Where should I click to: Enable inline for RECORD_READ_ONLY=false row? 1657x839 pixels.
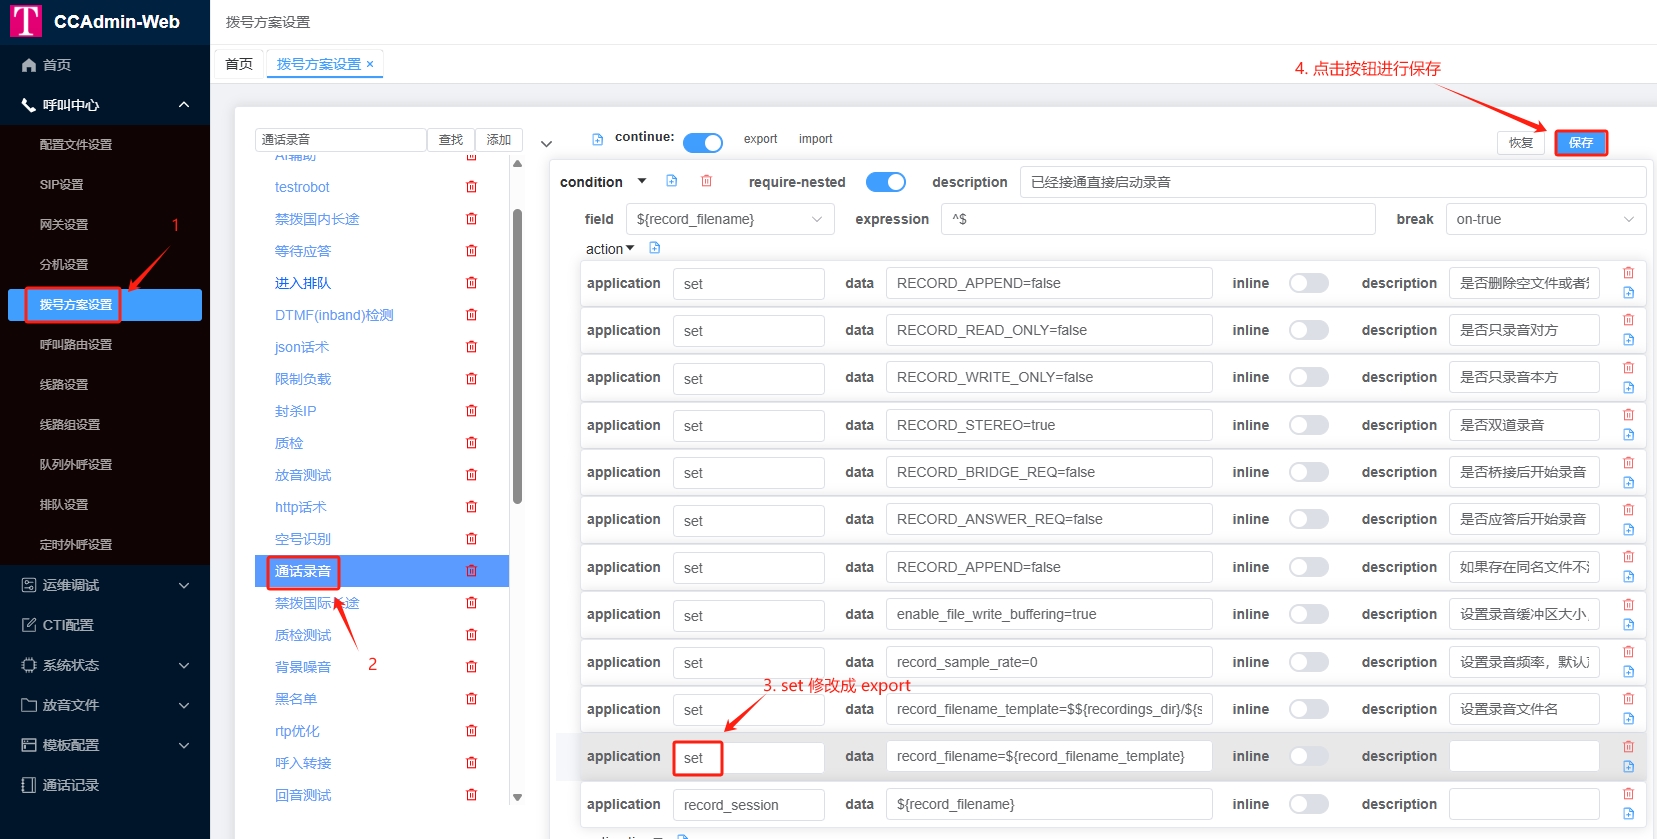coord(1308,330)
